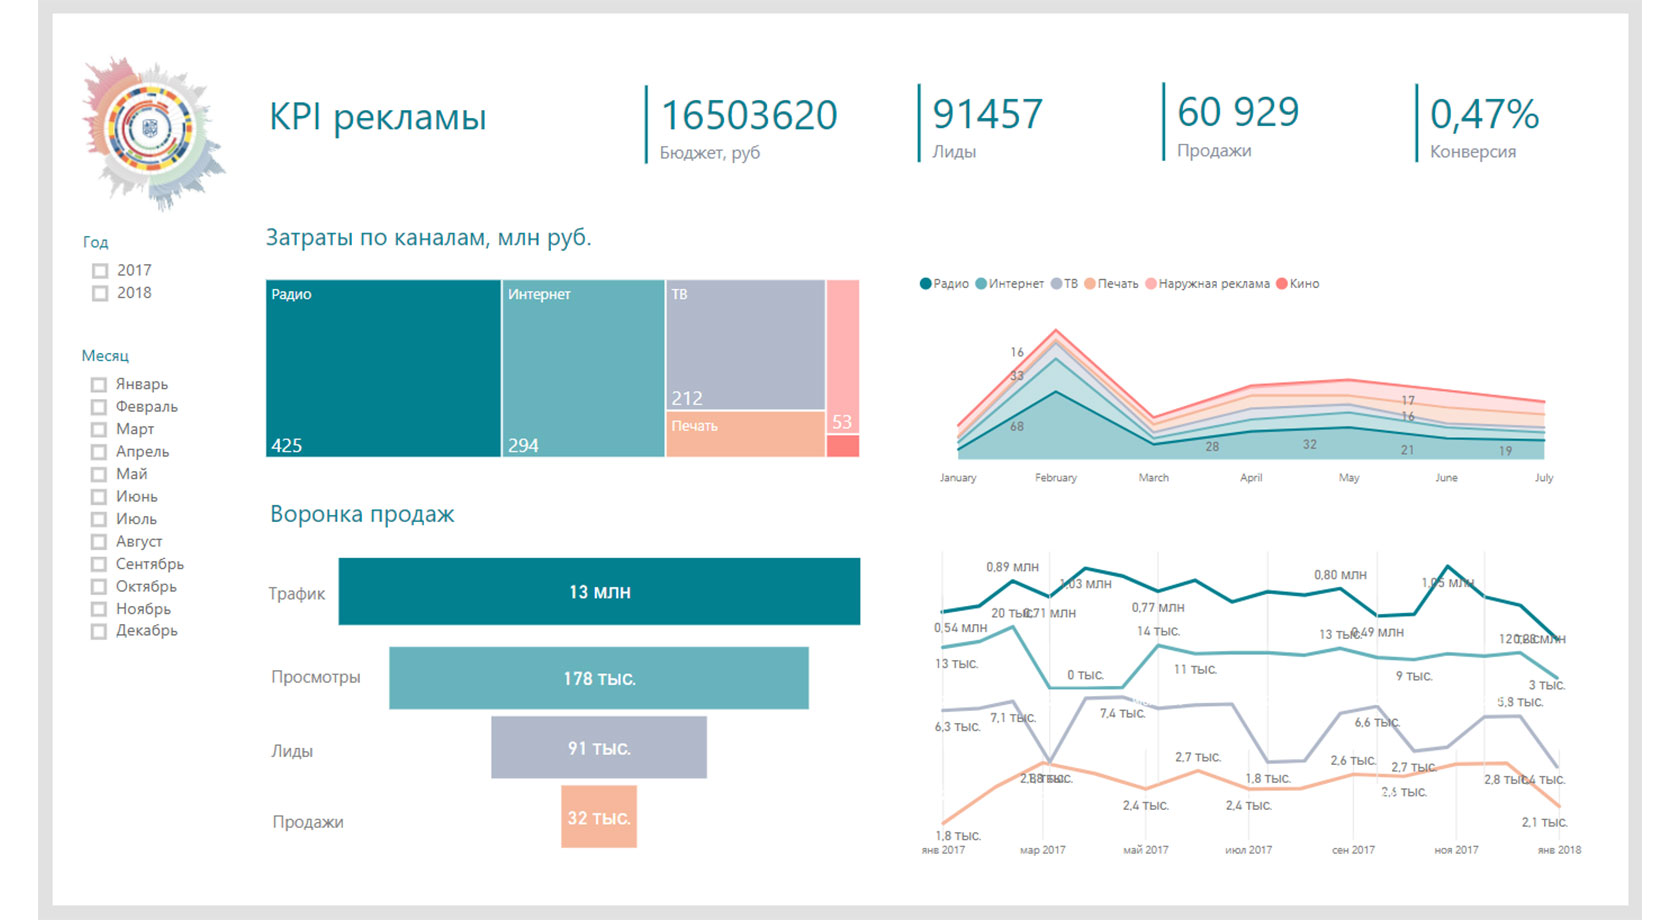
Task: Click the Месяц filter heading
Action: click(105, 356)
